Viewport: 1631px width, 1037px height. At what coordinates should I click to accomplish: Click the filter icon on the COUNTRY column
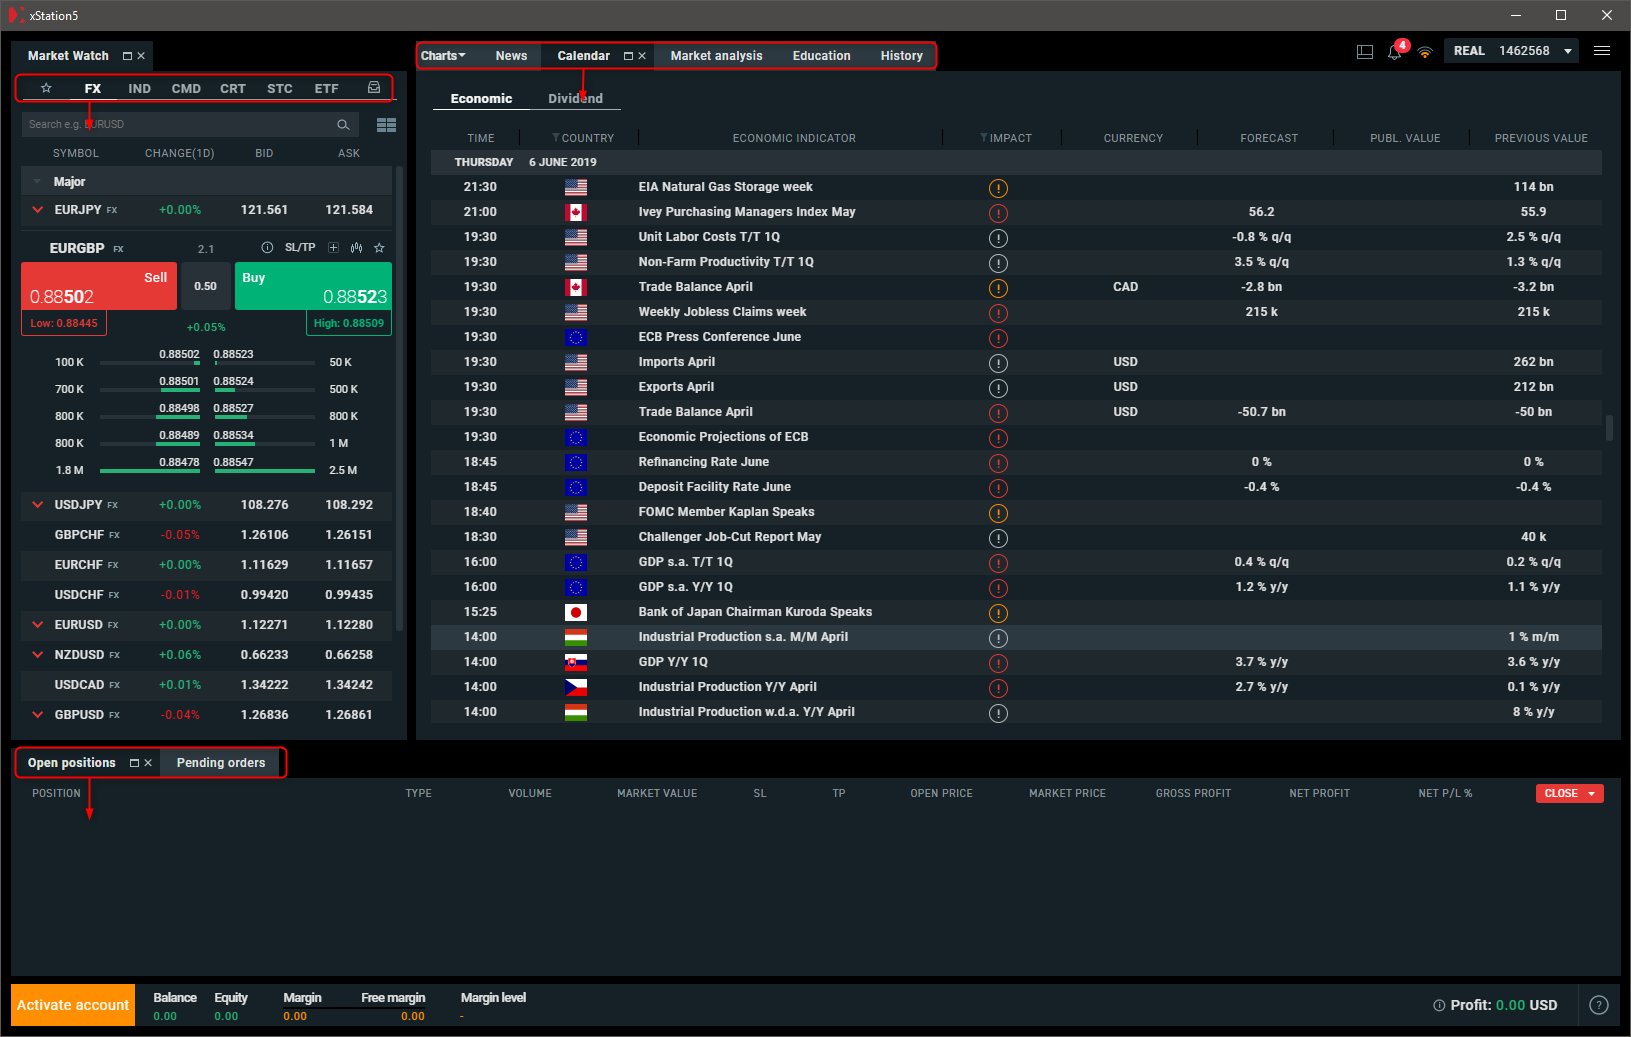[556, 138]
